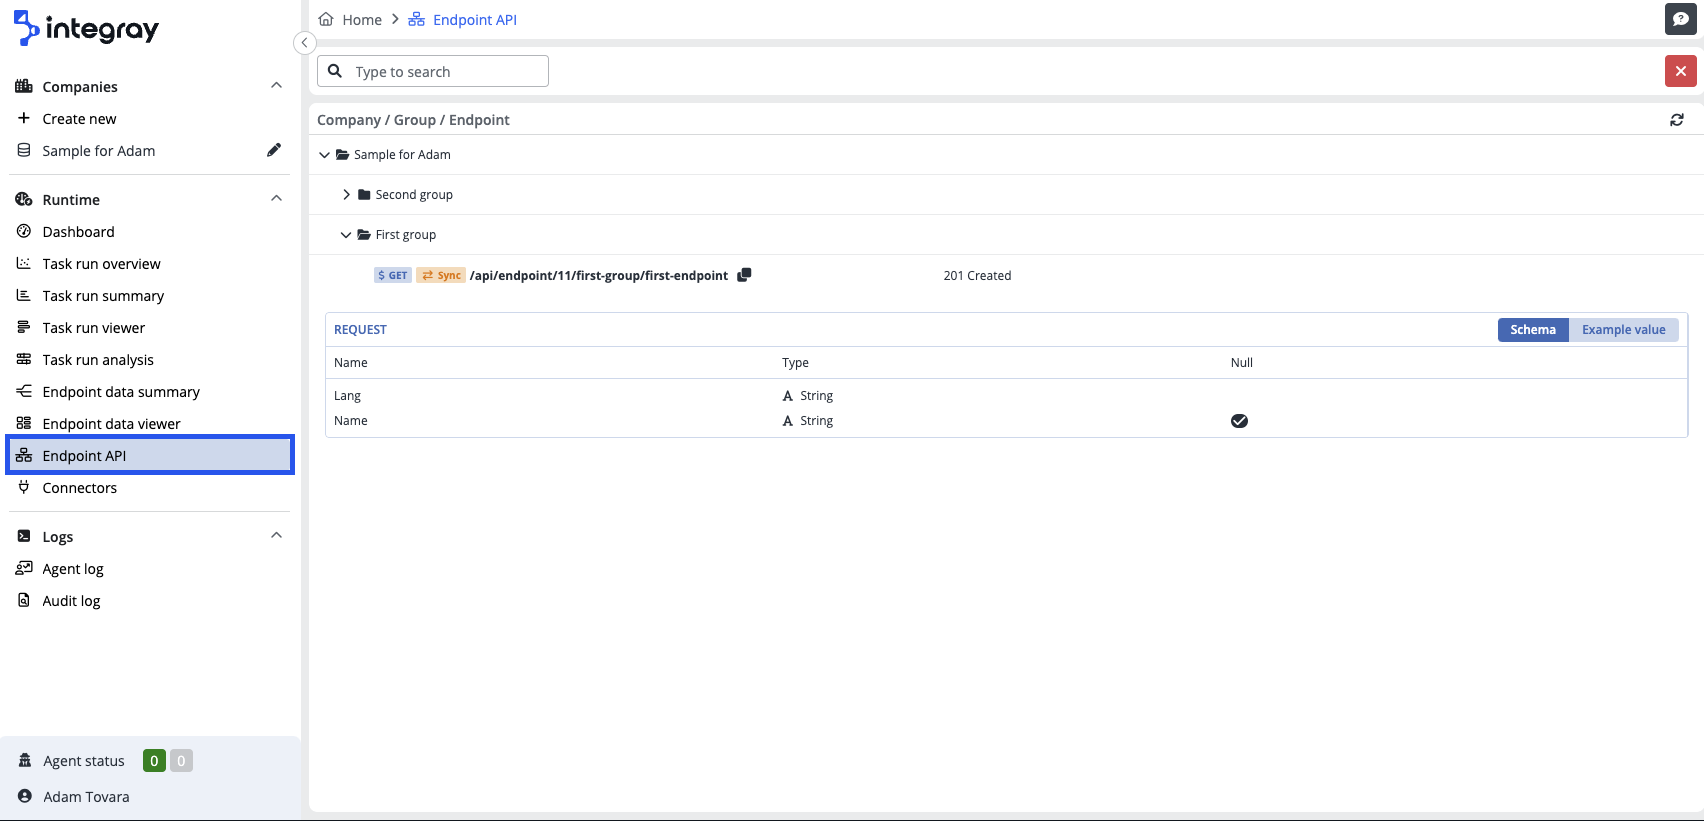Click the integray logo
1704x821 pixels.
pos(86,29)
